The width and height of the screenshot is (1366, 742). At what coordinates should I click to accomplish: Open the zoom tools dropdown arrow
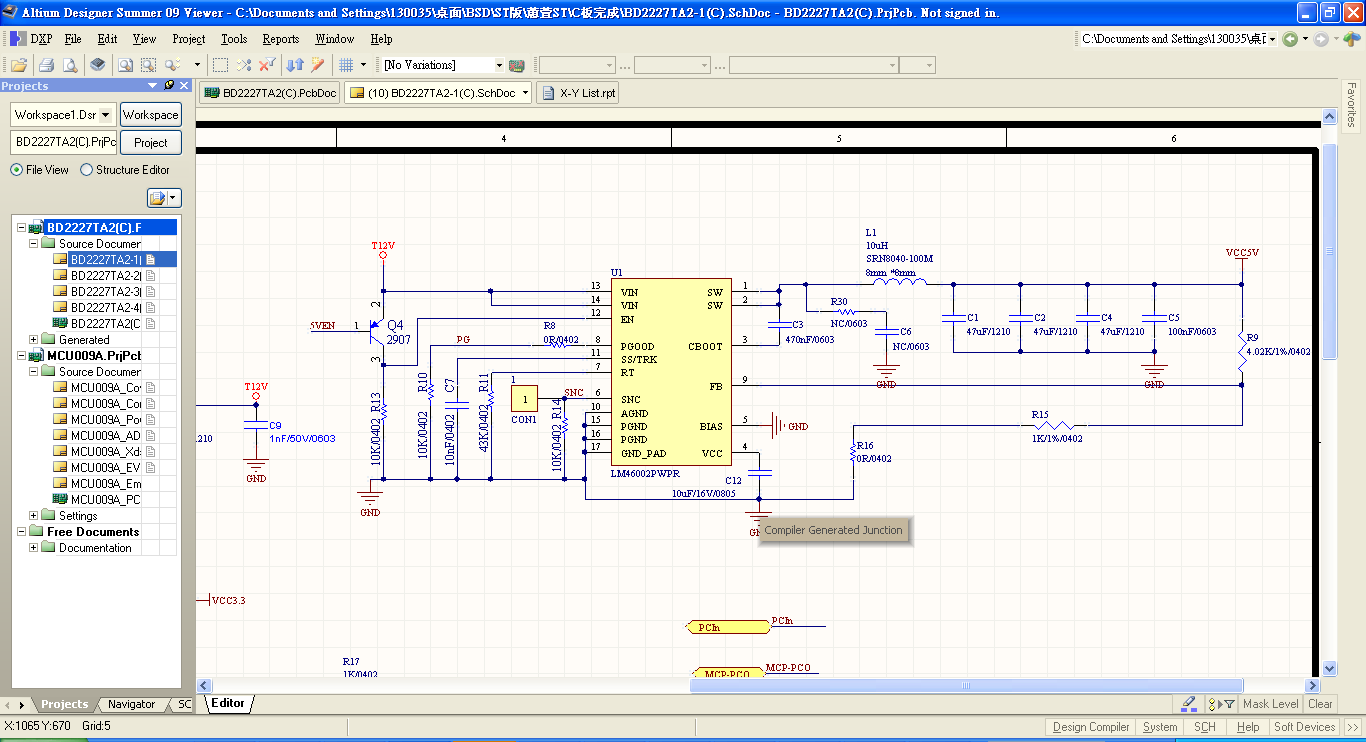(197, 65)
